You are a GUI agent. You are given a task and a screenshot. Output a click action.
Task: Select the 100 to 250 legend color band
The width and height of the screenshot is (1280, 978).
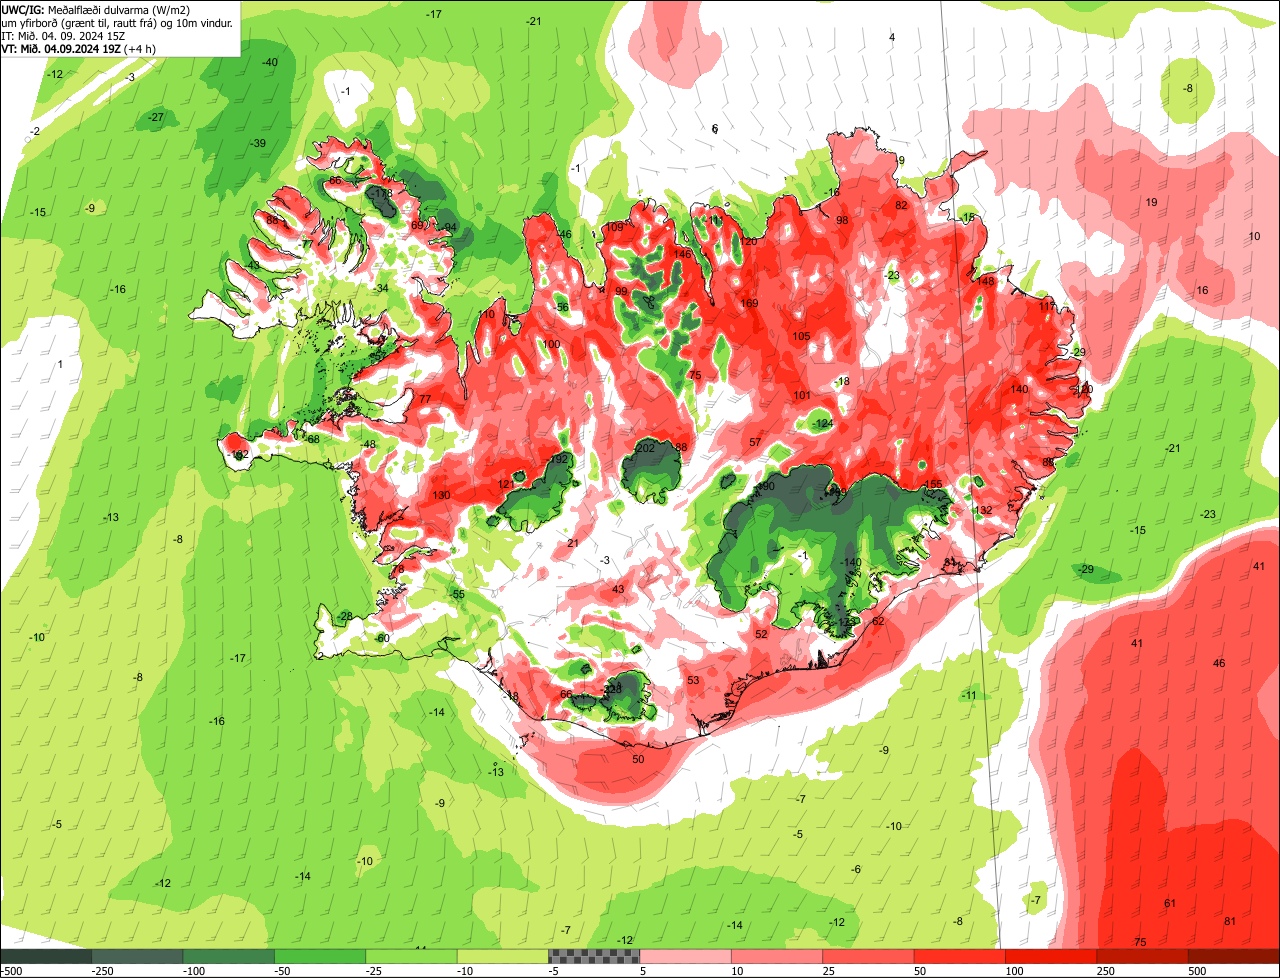point(1050,956)
